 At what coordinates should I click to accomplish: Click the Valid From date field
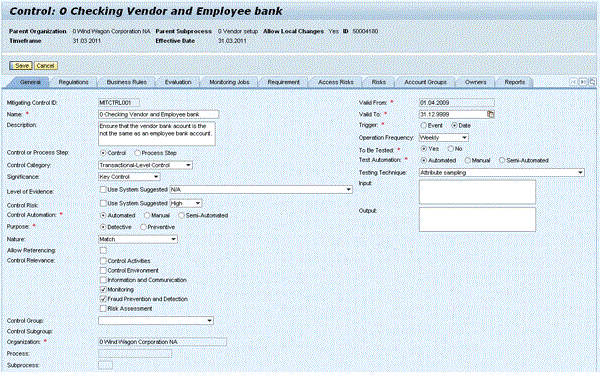(457, 103)
